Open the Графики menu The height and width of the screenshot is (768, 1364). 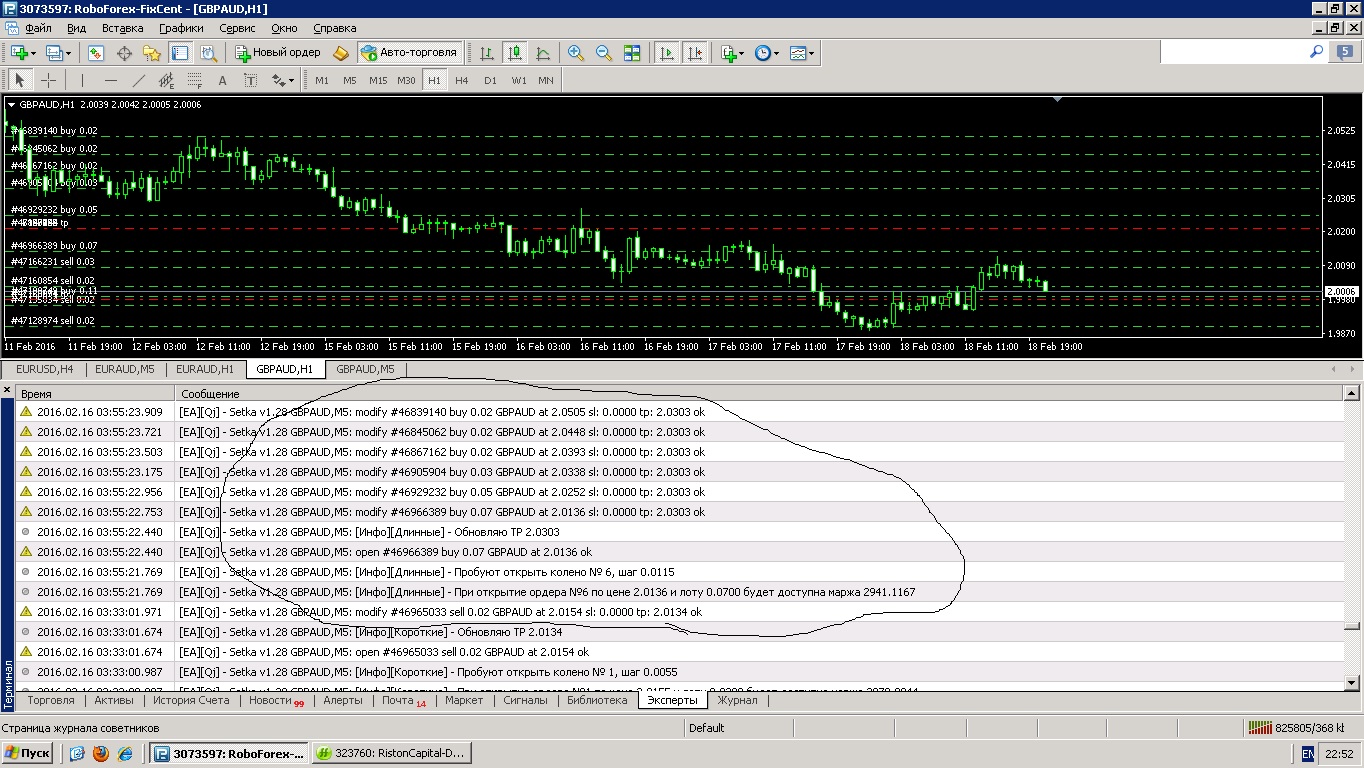[x=181, y=28]
